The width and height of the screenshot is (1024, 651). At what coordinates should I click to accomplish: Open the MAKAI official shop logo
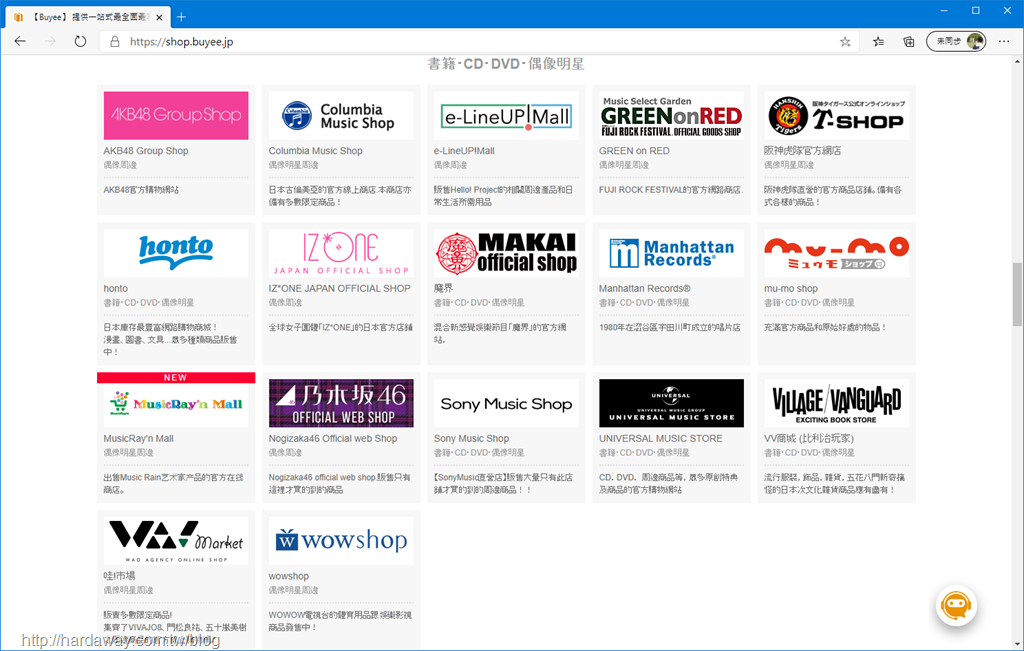coord(506,253)
